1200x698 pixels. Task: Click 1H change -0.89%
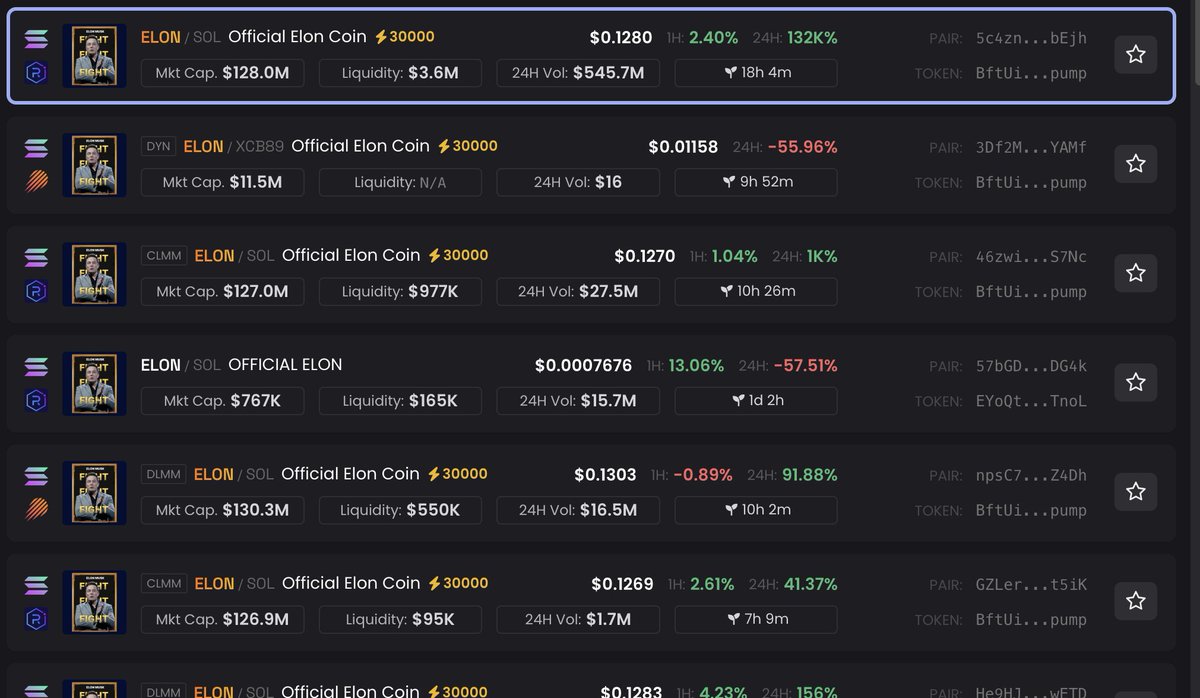point(703,475)
